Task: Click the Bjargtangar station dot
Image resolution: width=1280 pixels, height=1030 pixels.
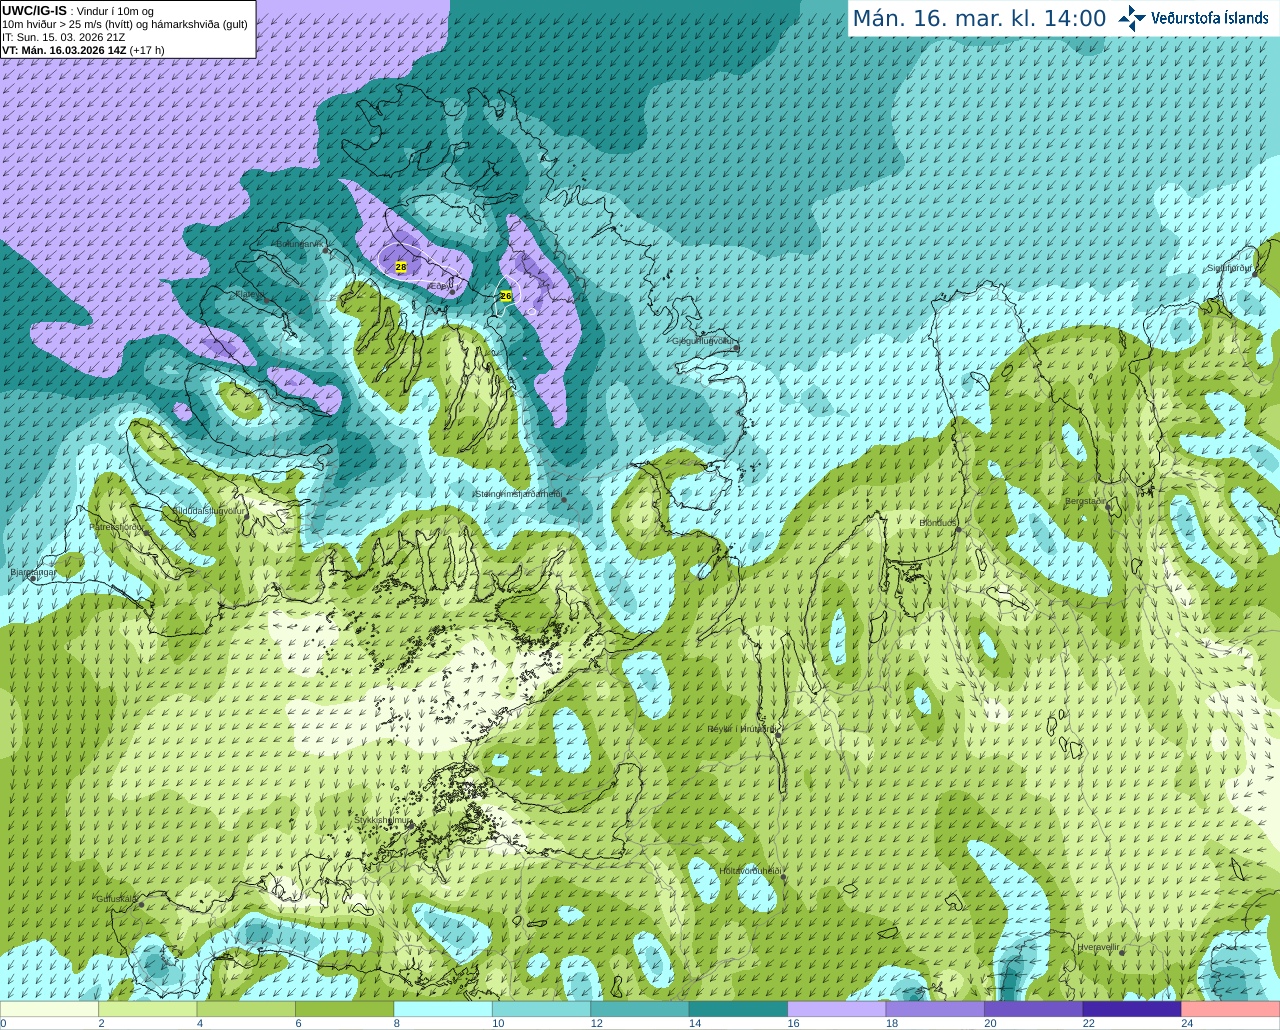Action: pyautogui.click(x=33, y=579)
